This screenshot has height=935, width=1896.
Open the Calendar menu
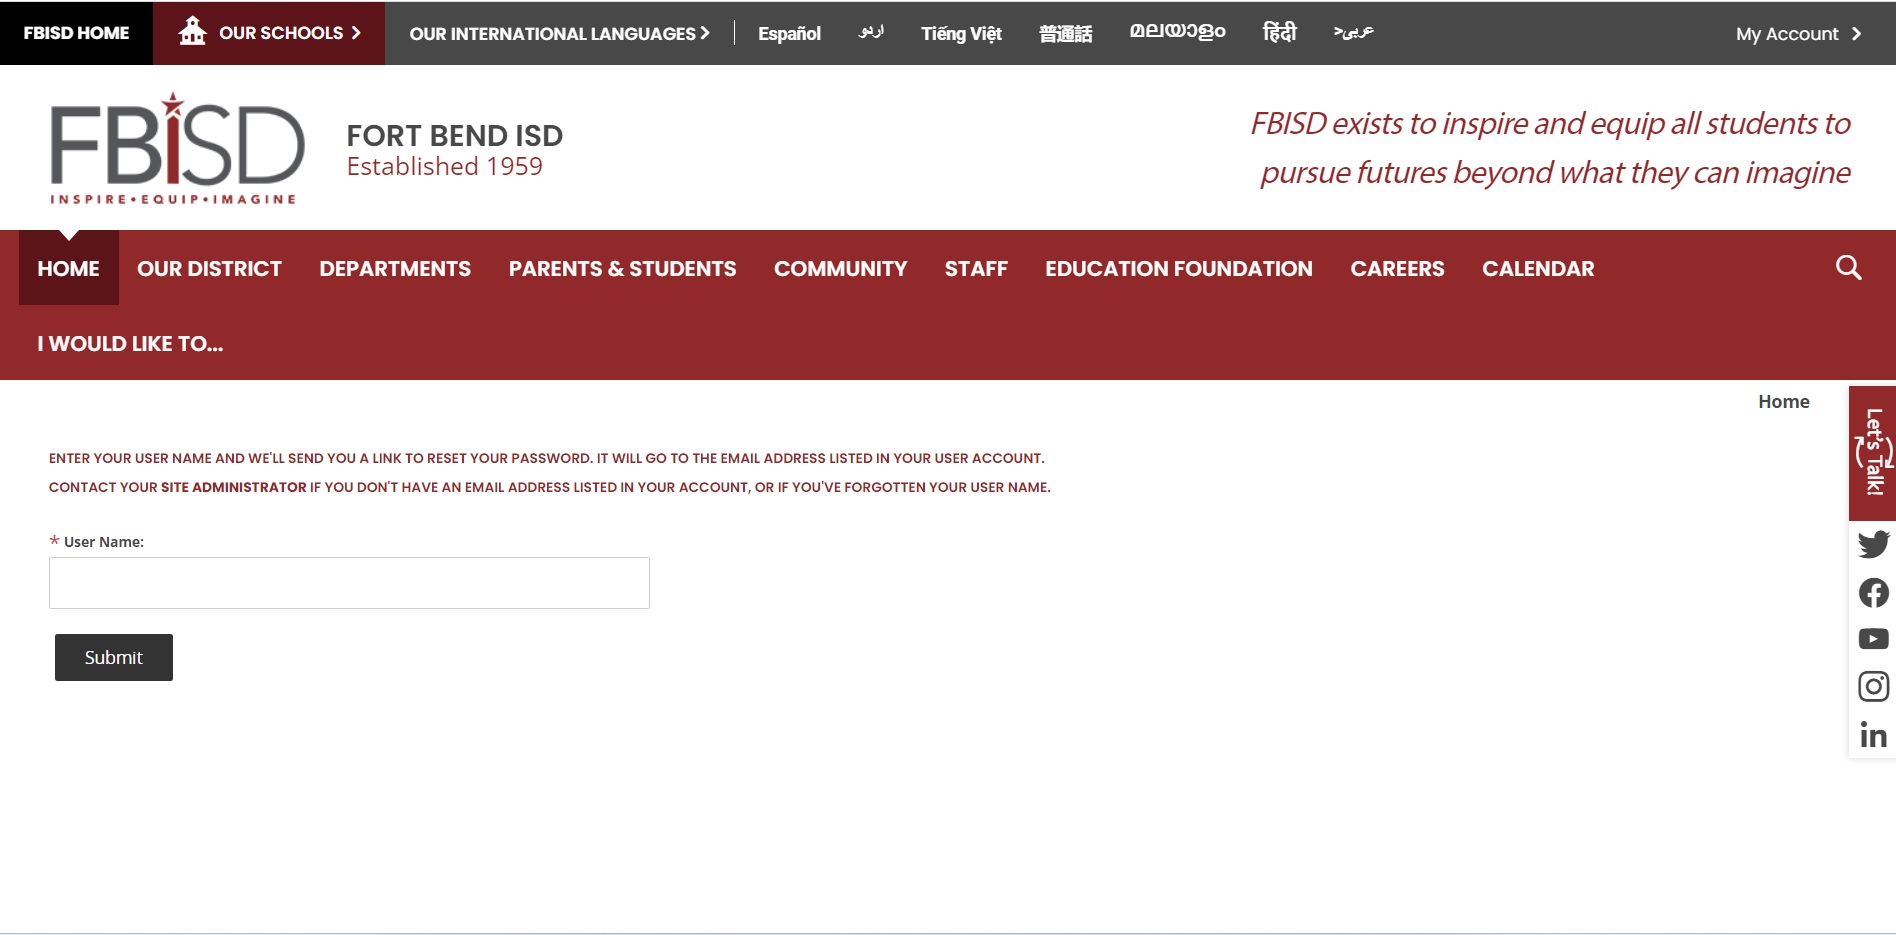pos(1538,268)
